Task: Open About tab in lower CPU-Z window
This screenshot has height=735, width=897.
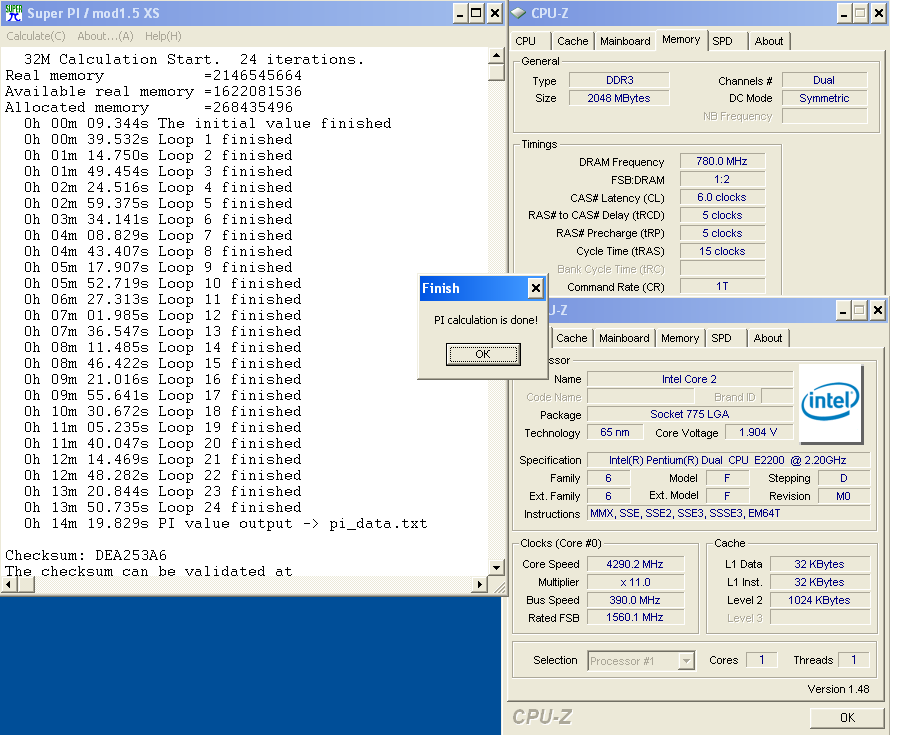Action: tap(768, 338)
